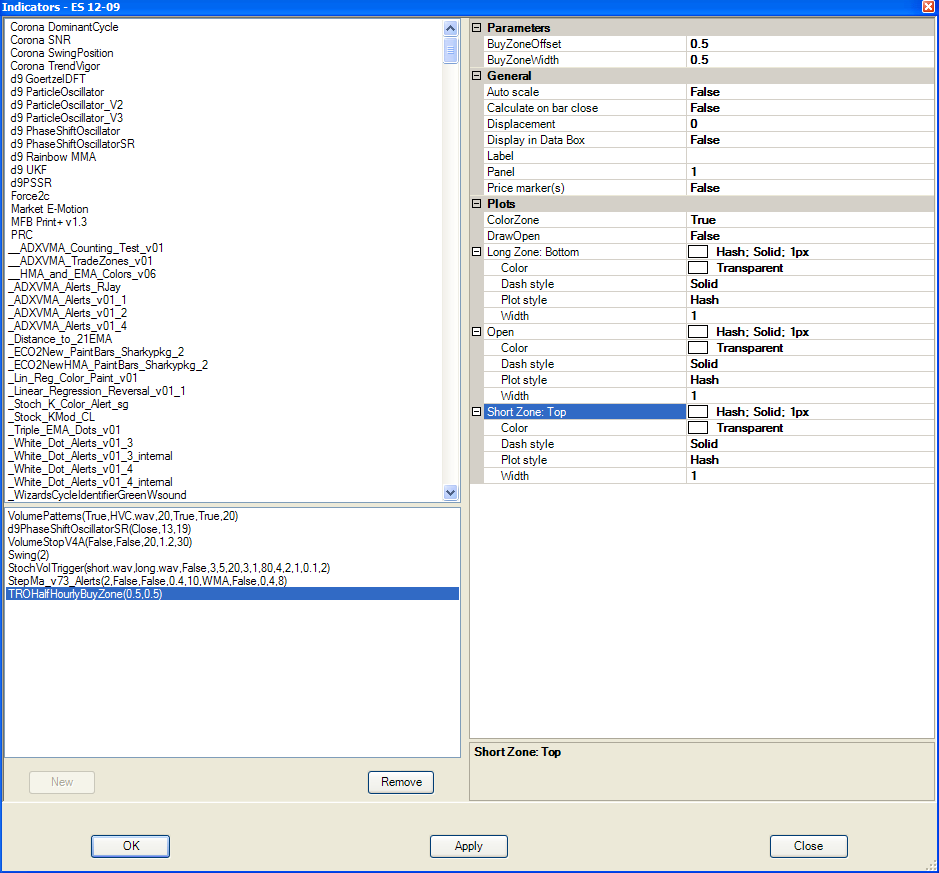Edit Short Zone: Top Width value
This screenshot has width=939, height=873.
(x=810, y=476)
